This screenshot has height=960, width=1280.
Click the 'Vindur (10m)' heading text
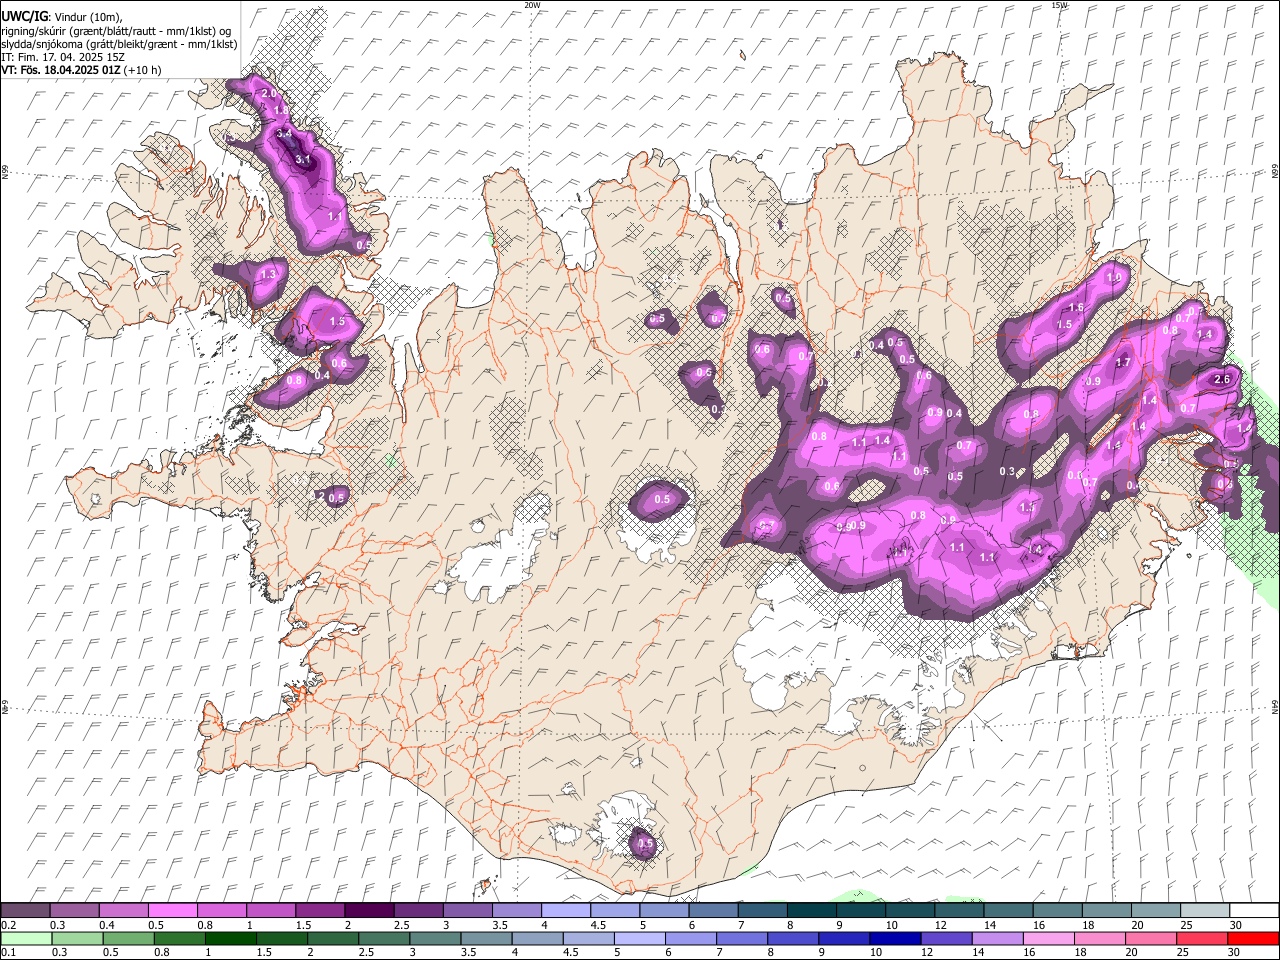pyautogui.click(x=86, y=17)
